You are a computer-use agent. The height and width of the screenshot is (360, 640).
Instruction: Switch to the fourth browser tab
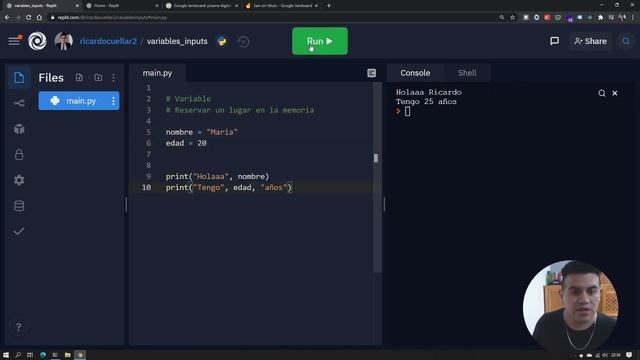[x=282, y=6]
